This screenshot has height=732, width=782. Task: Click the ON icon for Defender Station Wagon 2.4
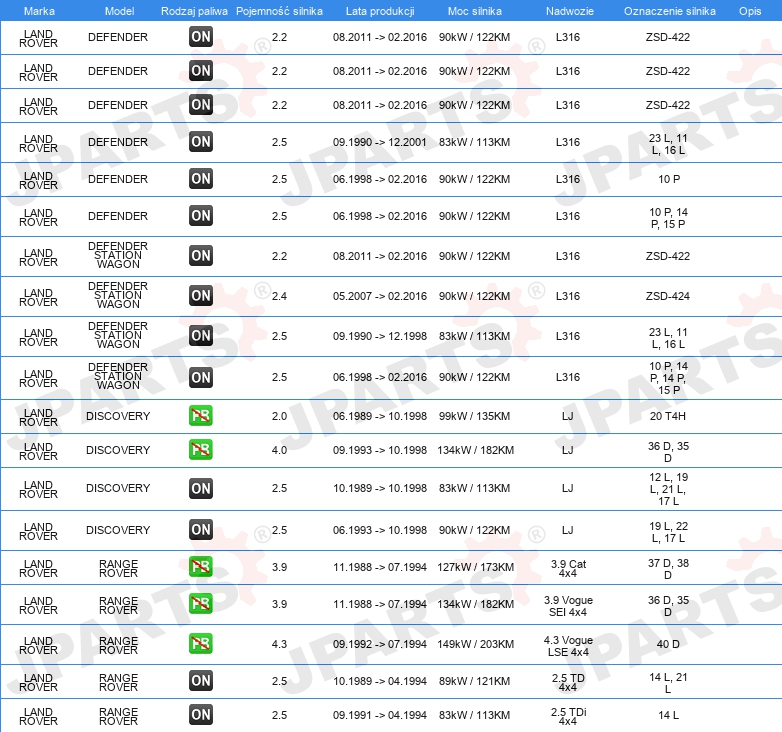[x=201, y=296]
